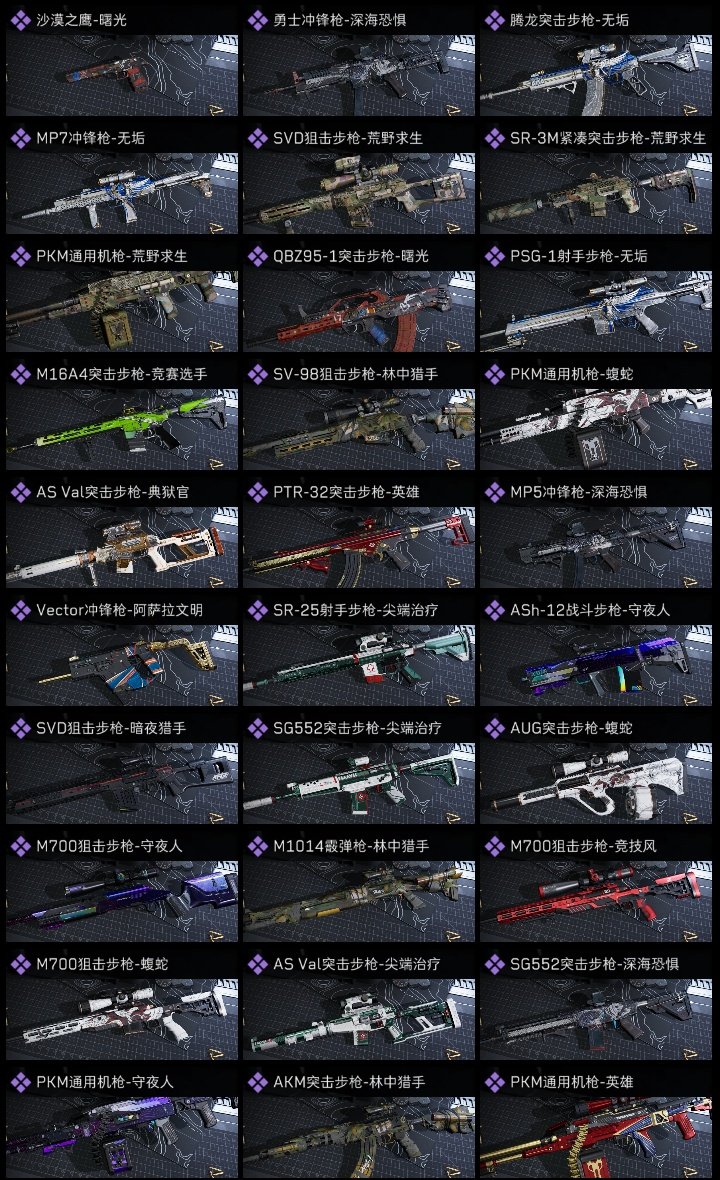Click the purple diamond icon next to MP7冲锋枪-无垢
This screenshot has height=1180, width=720.
click(x=20, y=138)
